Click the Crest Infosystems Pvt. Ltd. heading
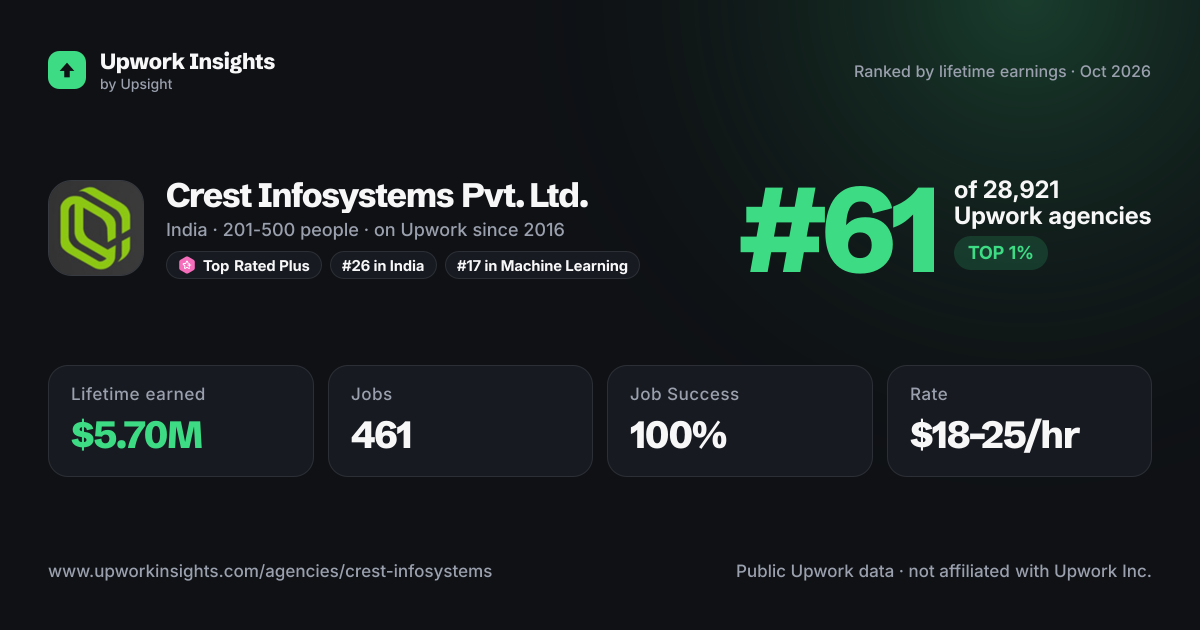 point(377,195)
